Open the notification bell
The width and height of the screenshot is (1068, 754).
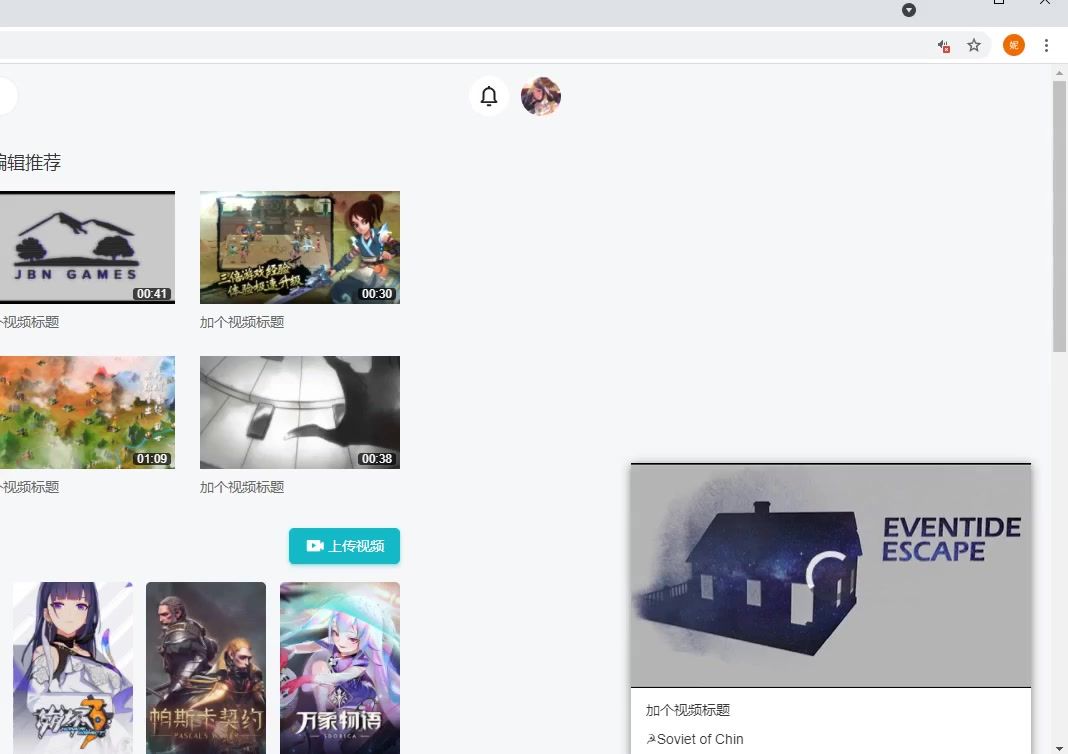tap(489, 96)
